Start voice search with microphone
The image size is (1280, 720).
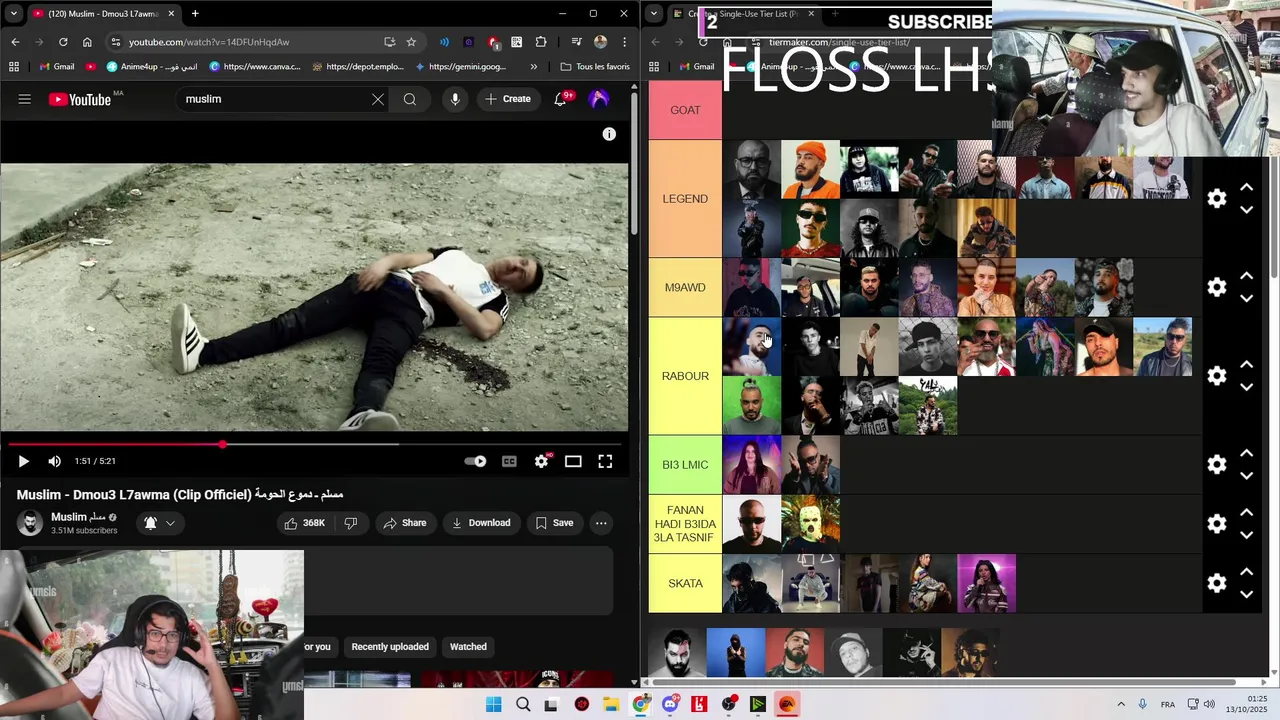coord(455,99)
